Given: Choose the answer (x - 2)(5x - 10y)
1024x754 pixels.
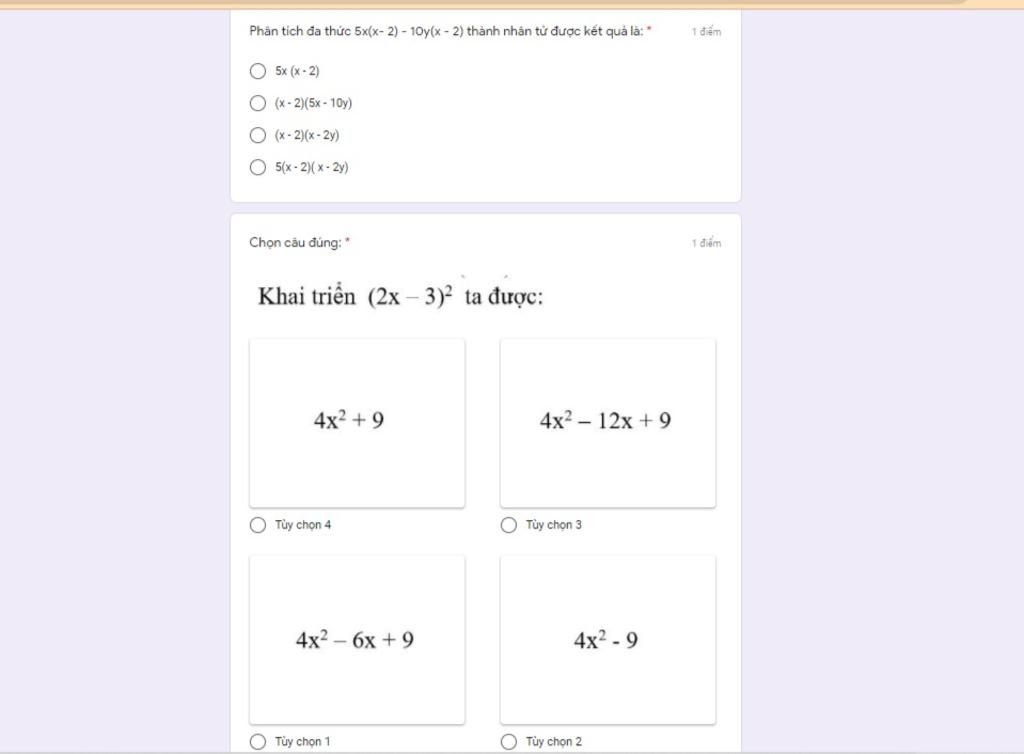Looking at the screenshot, I should click(258, 103).
